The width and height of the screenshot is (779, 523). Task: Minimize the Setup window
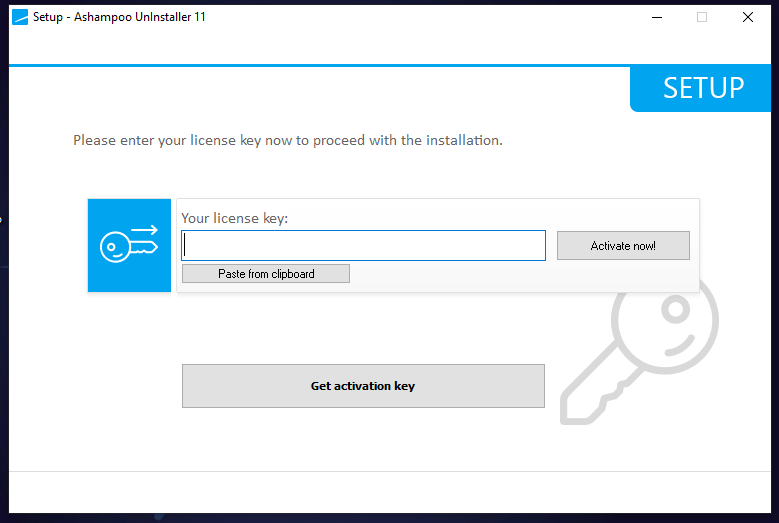[657, 17]
